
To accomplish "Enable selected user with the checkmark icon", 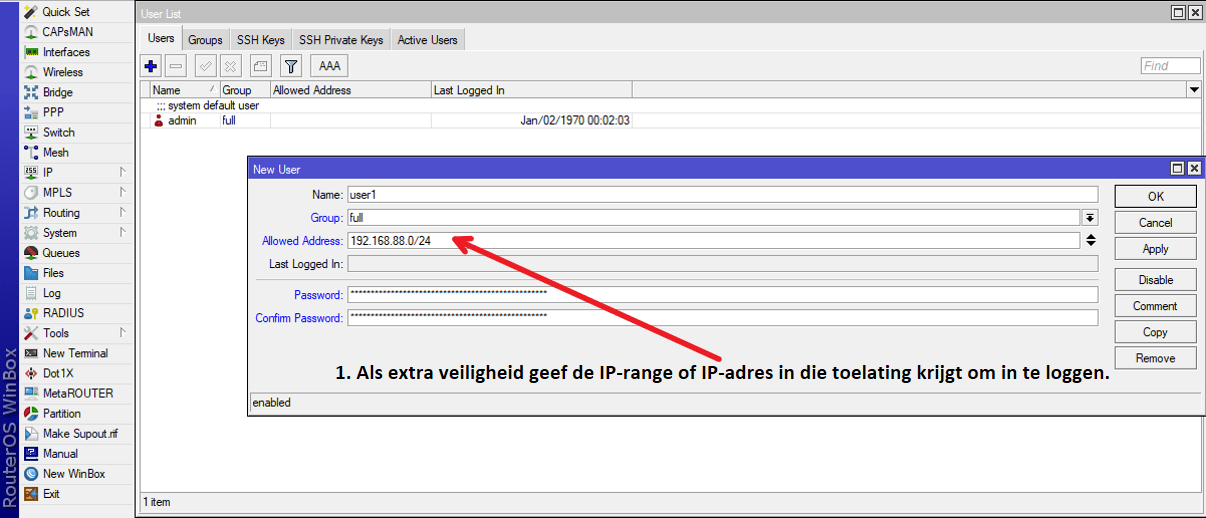I will point(206,66).
